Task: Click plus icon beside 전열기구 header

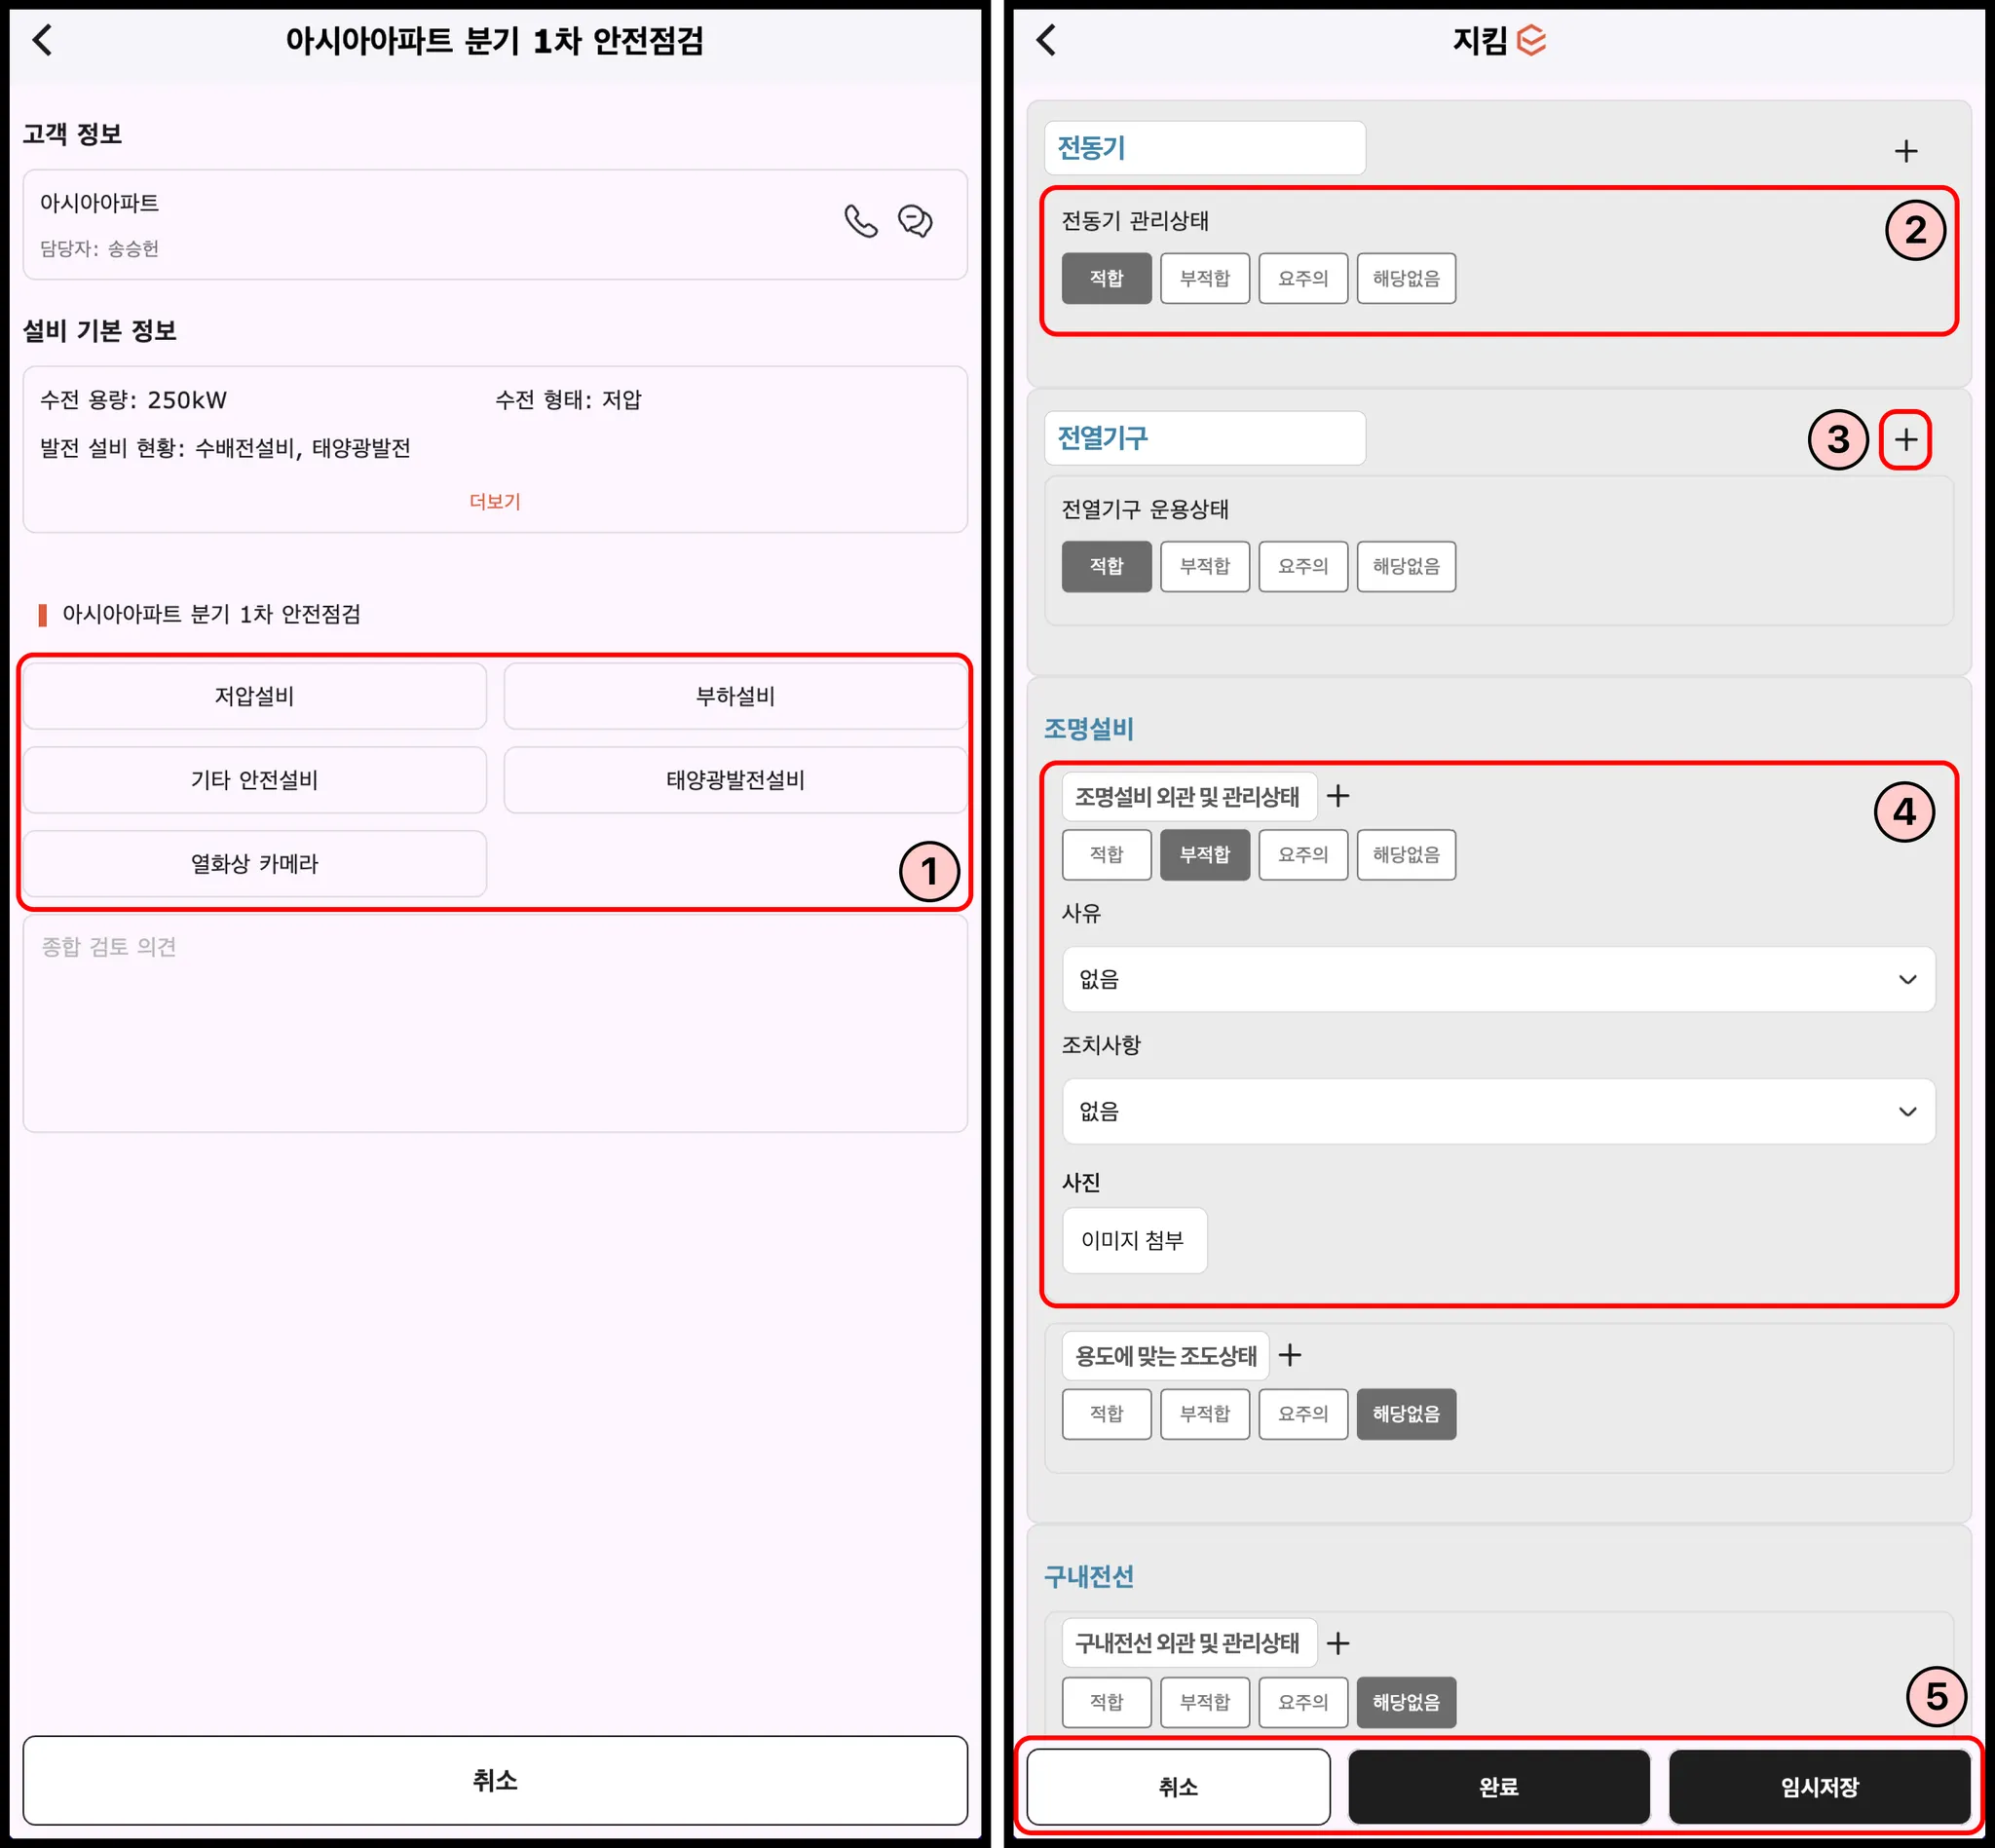Action: click(1905, 440)
